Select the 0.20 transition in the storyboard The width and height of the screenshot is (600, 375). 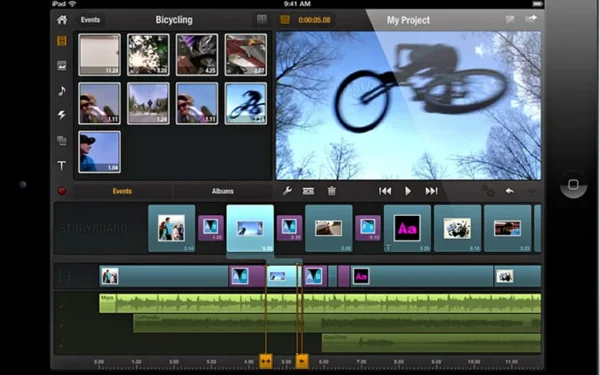(x=289, y=228)
